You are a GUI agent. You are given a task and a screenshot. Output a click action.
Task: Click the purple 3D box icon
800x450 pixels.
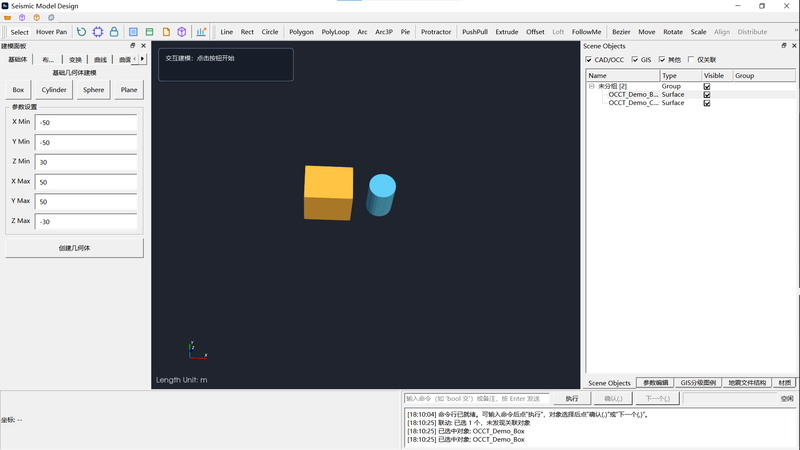pos(182,32)
